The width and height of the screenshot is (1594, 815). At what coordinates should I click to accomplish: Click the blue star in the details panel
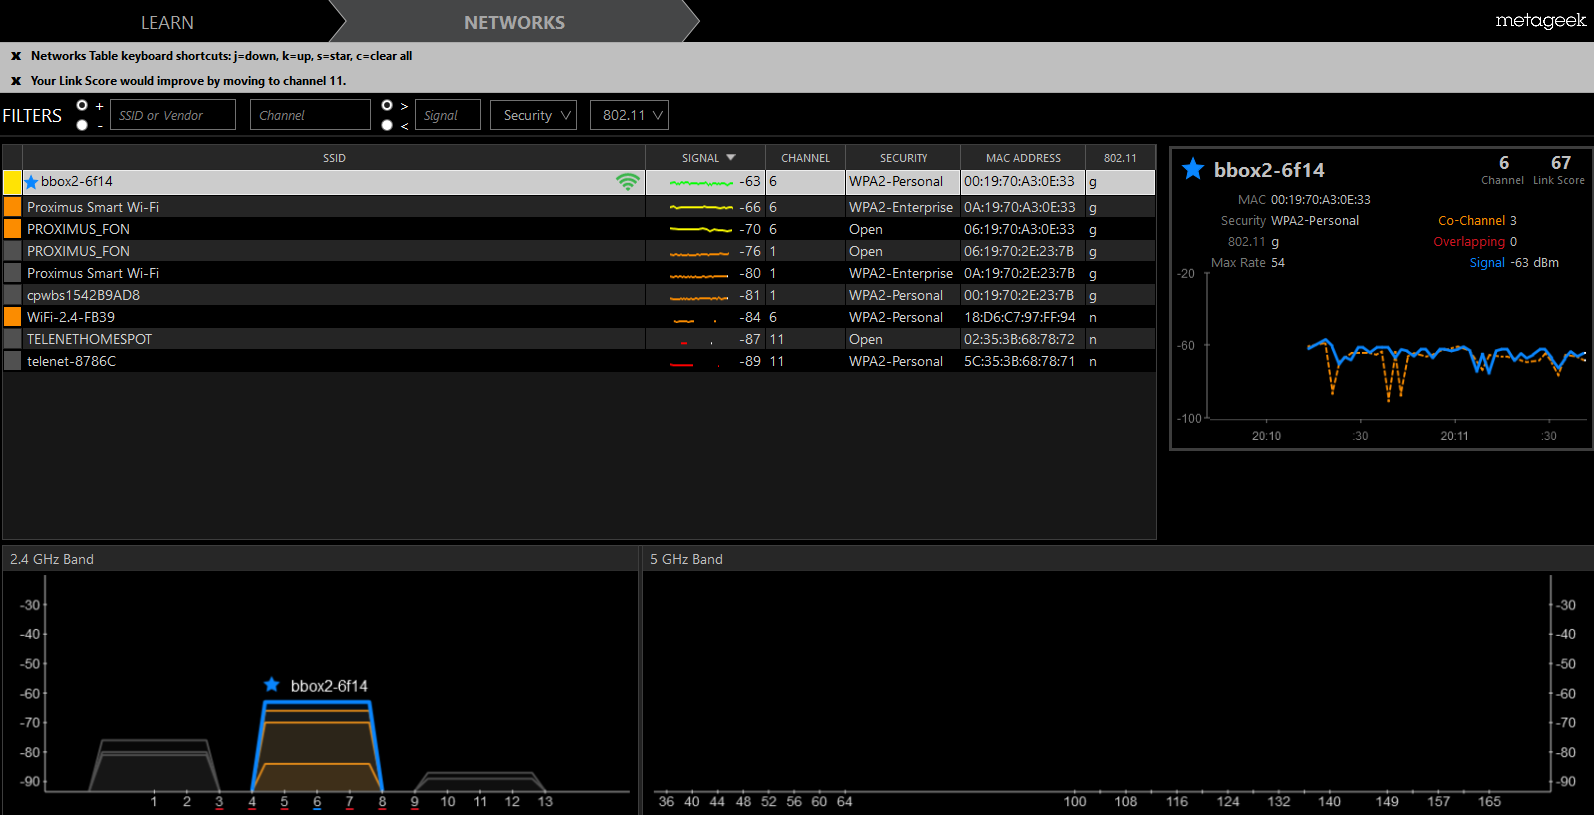point(1193,169)
